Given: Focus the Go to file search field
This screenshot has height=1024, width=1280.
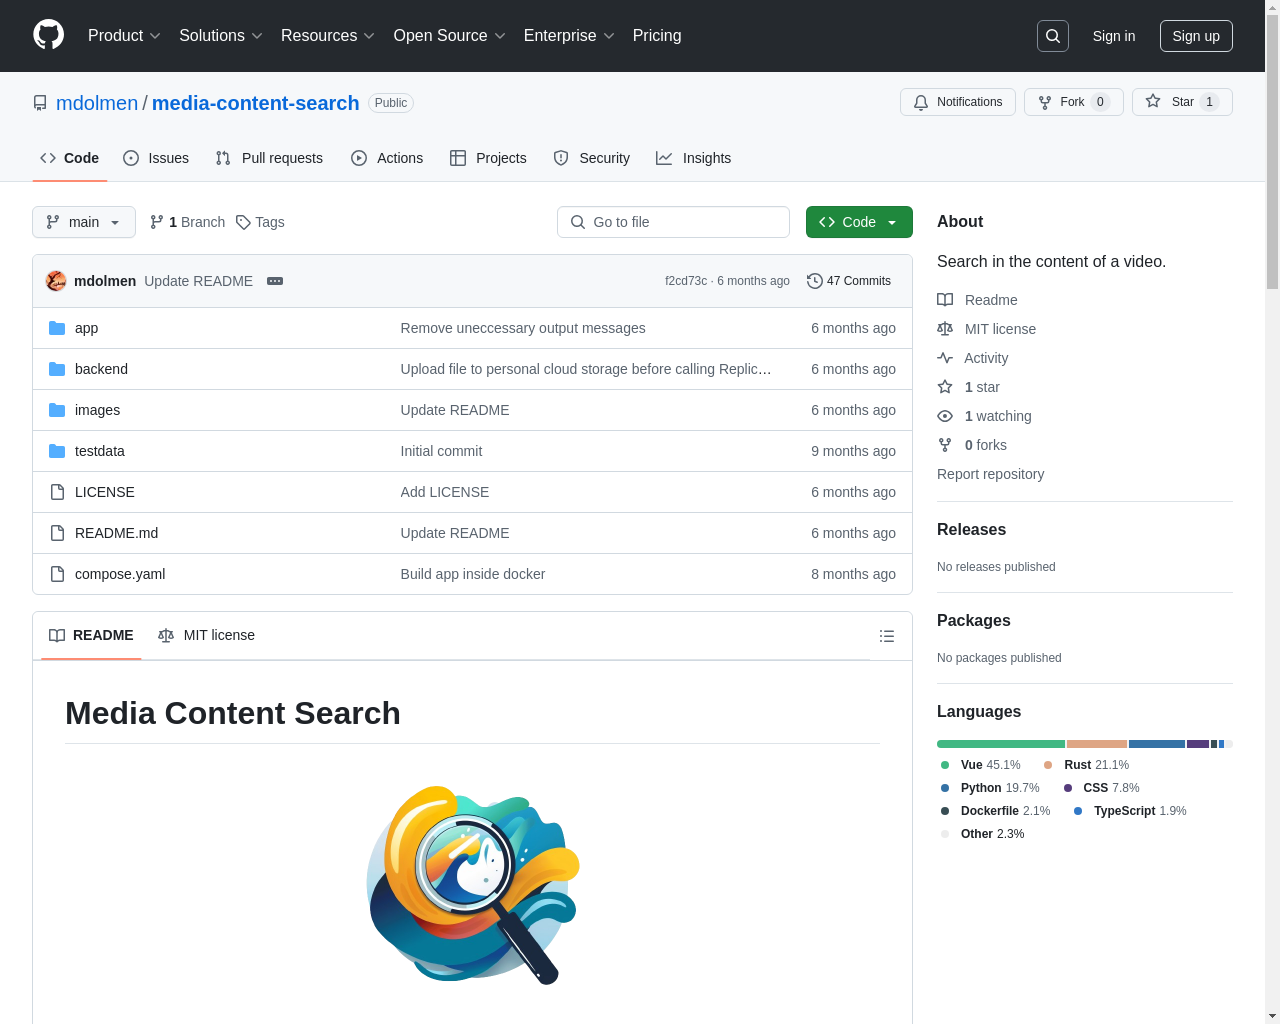Looking at the screenshot, I should point(673,222).
